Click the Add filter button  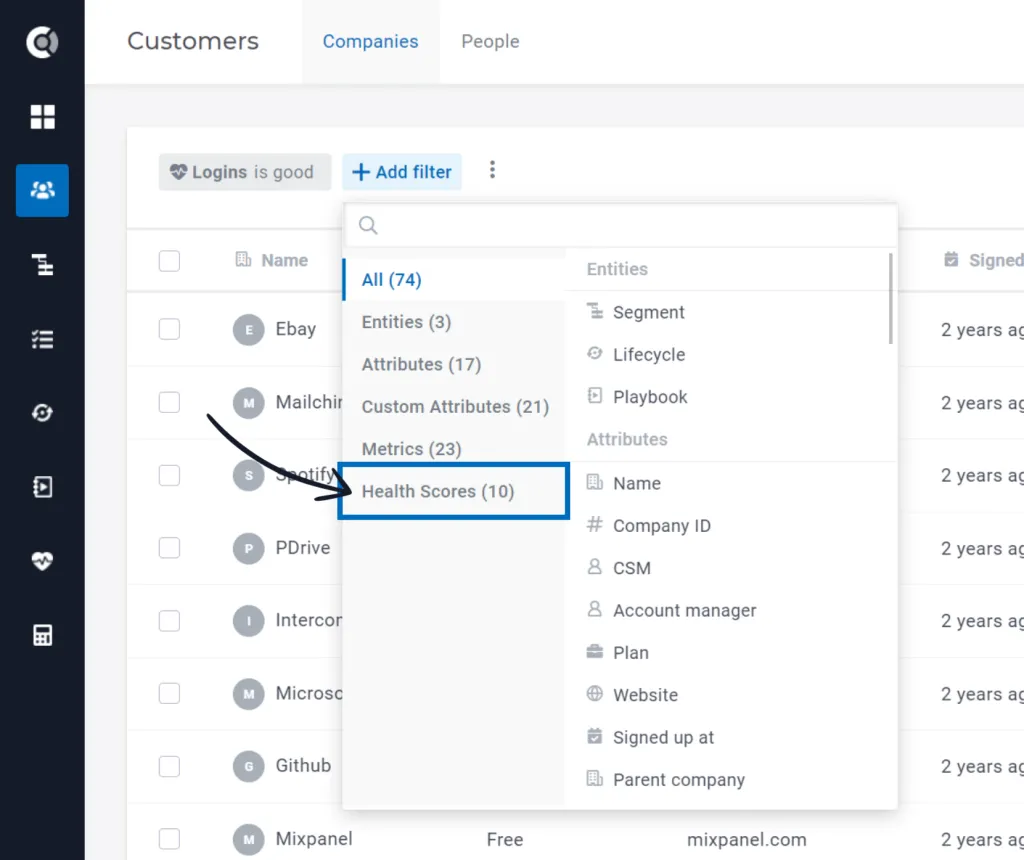(402, 172)
